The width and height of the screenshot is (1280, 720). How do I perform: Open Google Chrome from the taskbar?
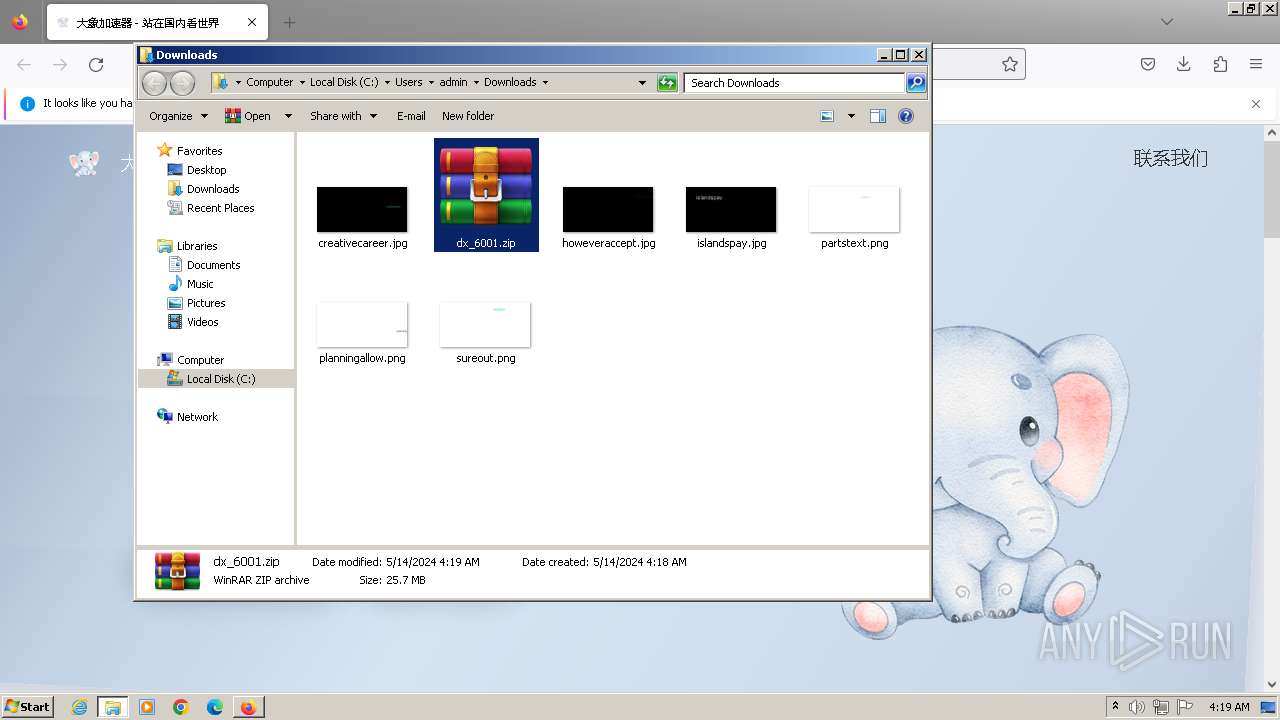(x=181, y=707)
